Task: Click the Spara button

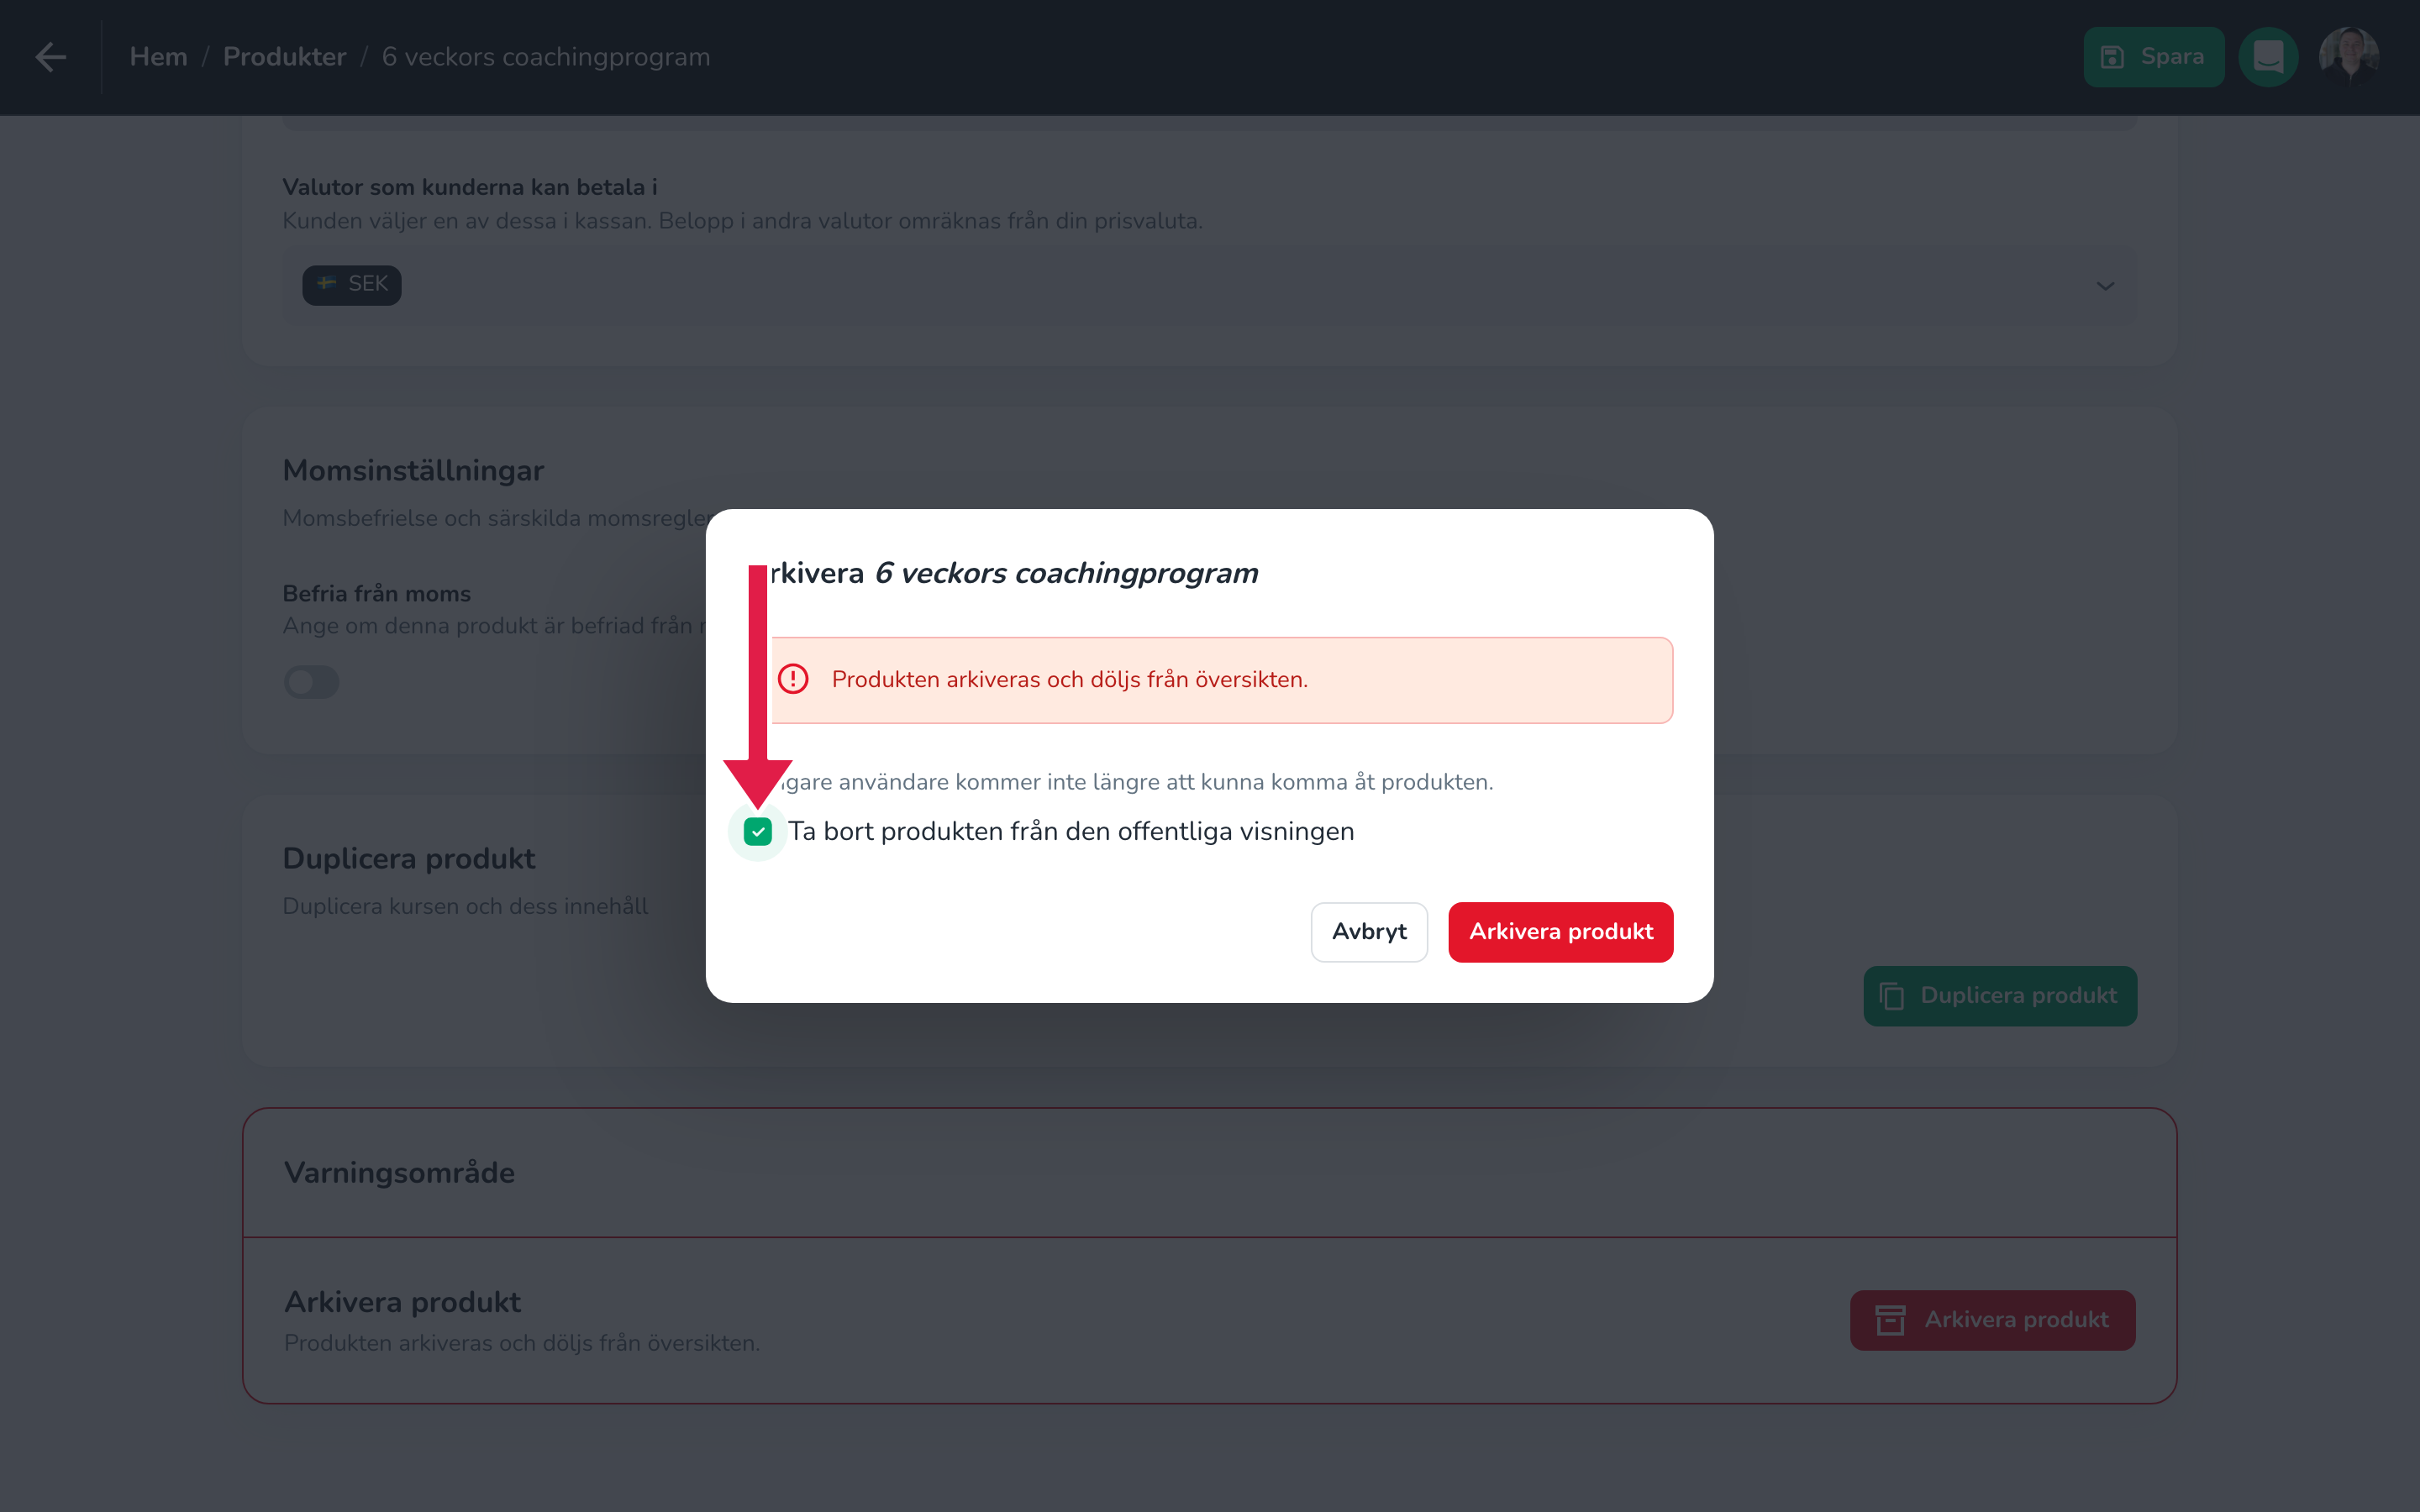Action: pyautogui.click(x=2154, y=57)
